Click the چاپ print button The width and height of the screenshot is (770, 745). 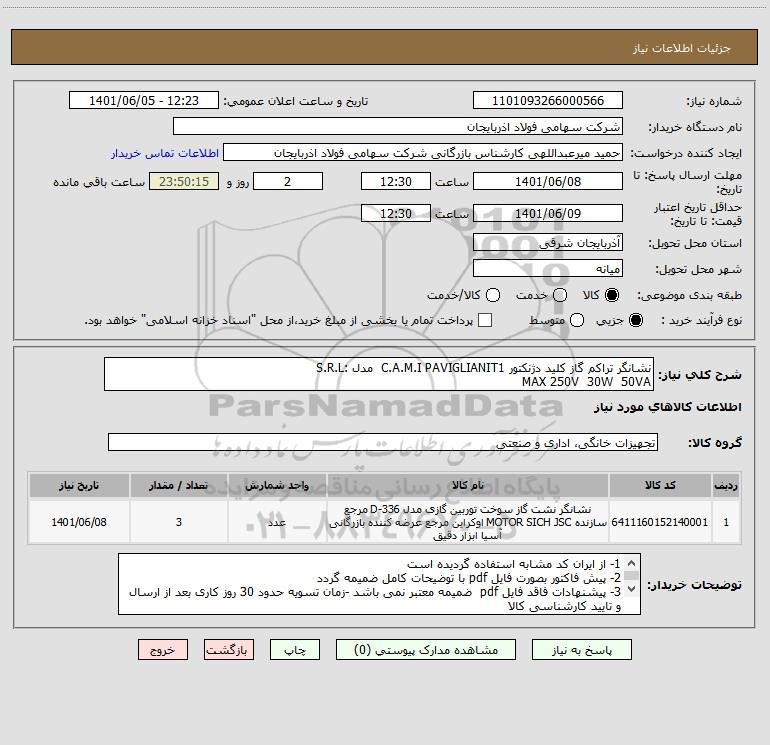click(x=295, y=650)
